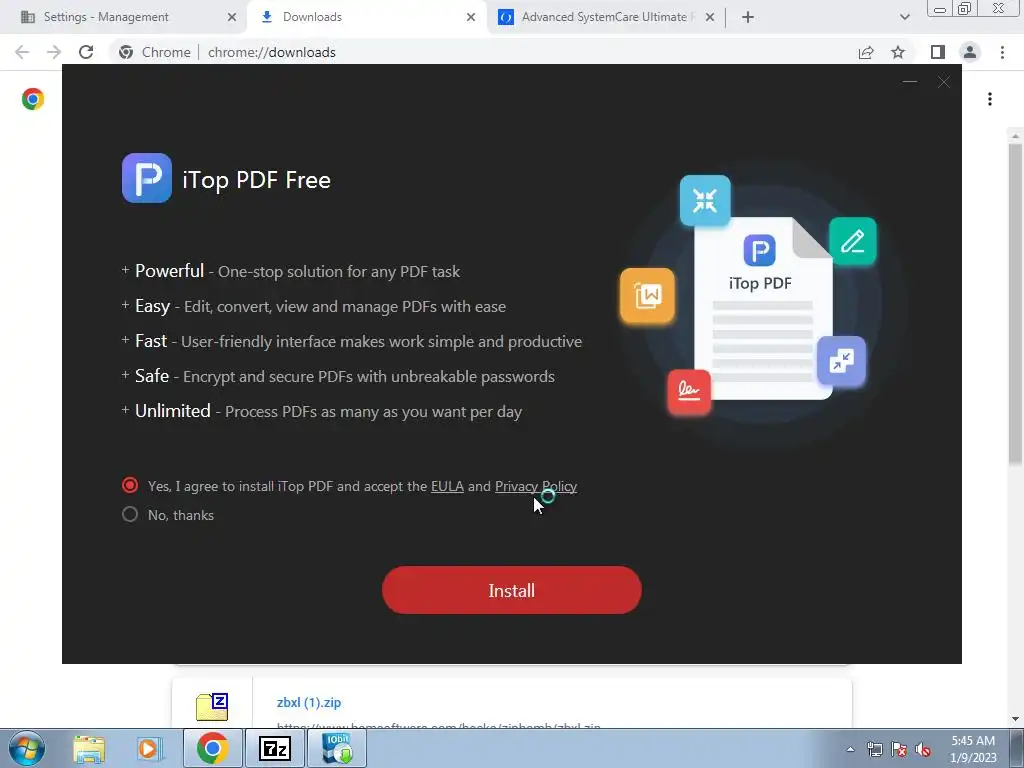This screenshot has height=768, width=1024.
Task: Click the green pencil edit icon
Action: click(x=852, y=242)
